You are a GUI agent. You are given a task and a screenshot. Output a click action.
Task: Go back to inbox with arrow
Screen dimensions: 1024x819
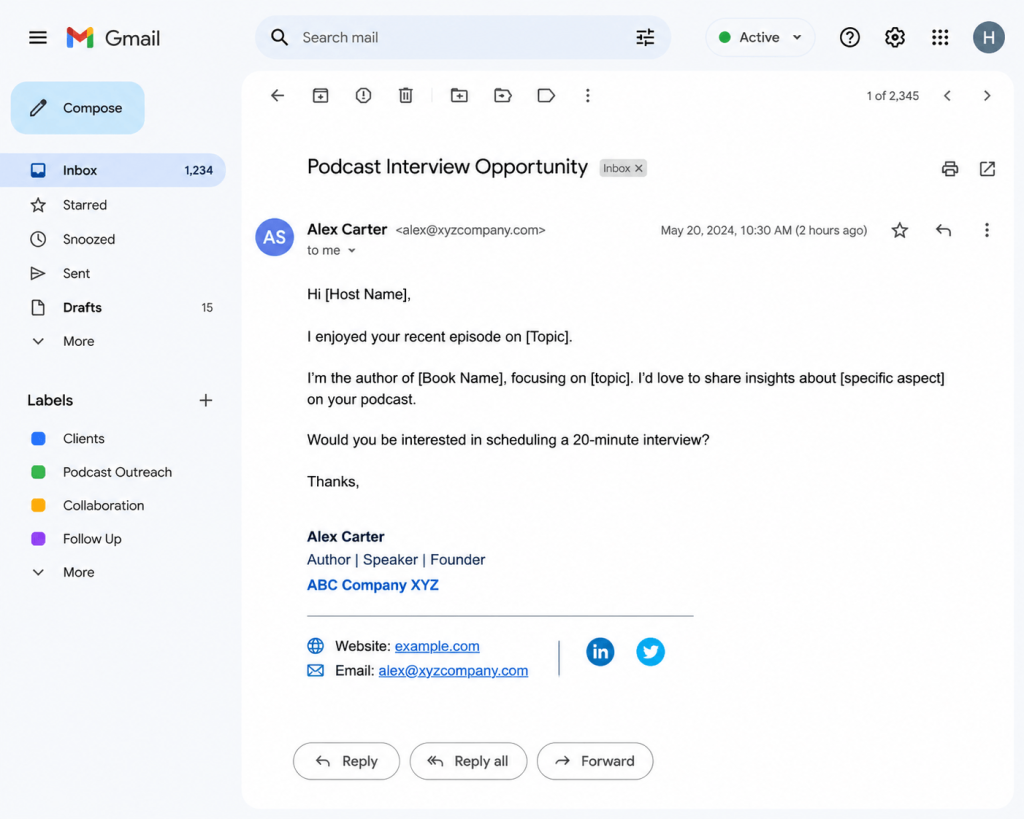pos(278,95)
